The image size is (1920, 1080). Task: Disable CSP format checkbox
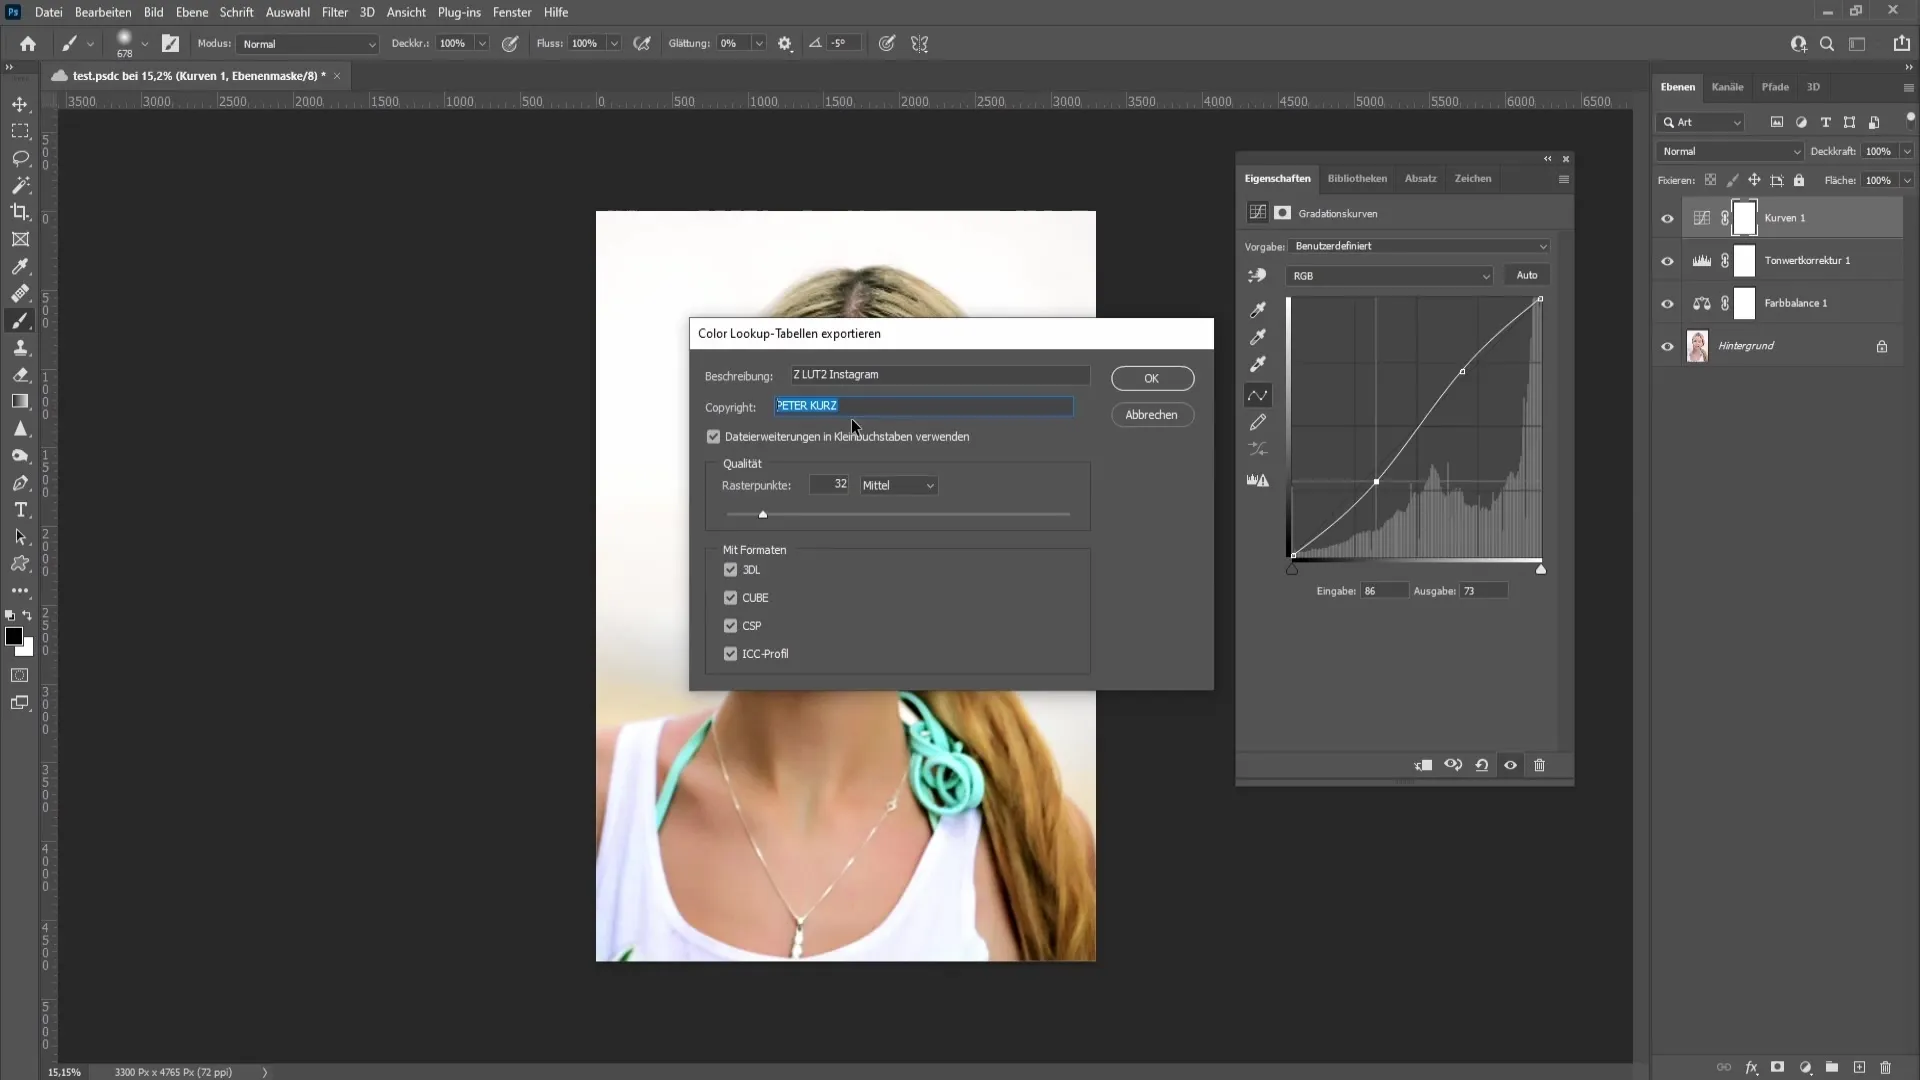tap(731, 625)
